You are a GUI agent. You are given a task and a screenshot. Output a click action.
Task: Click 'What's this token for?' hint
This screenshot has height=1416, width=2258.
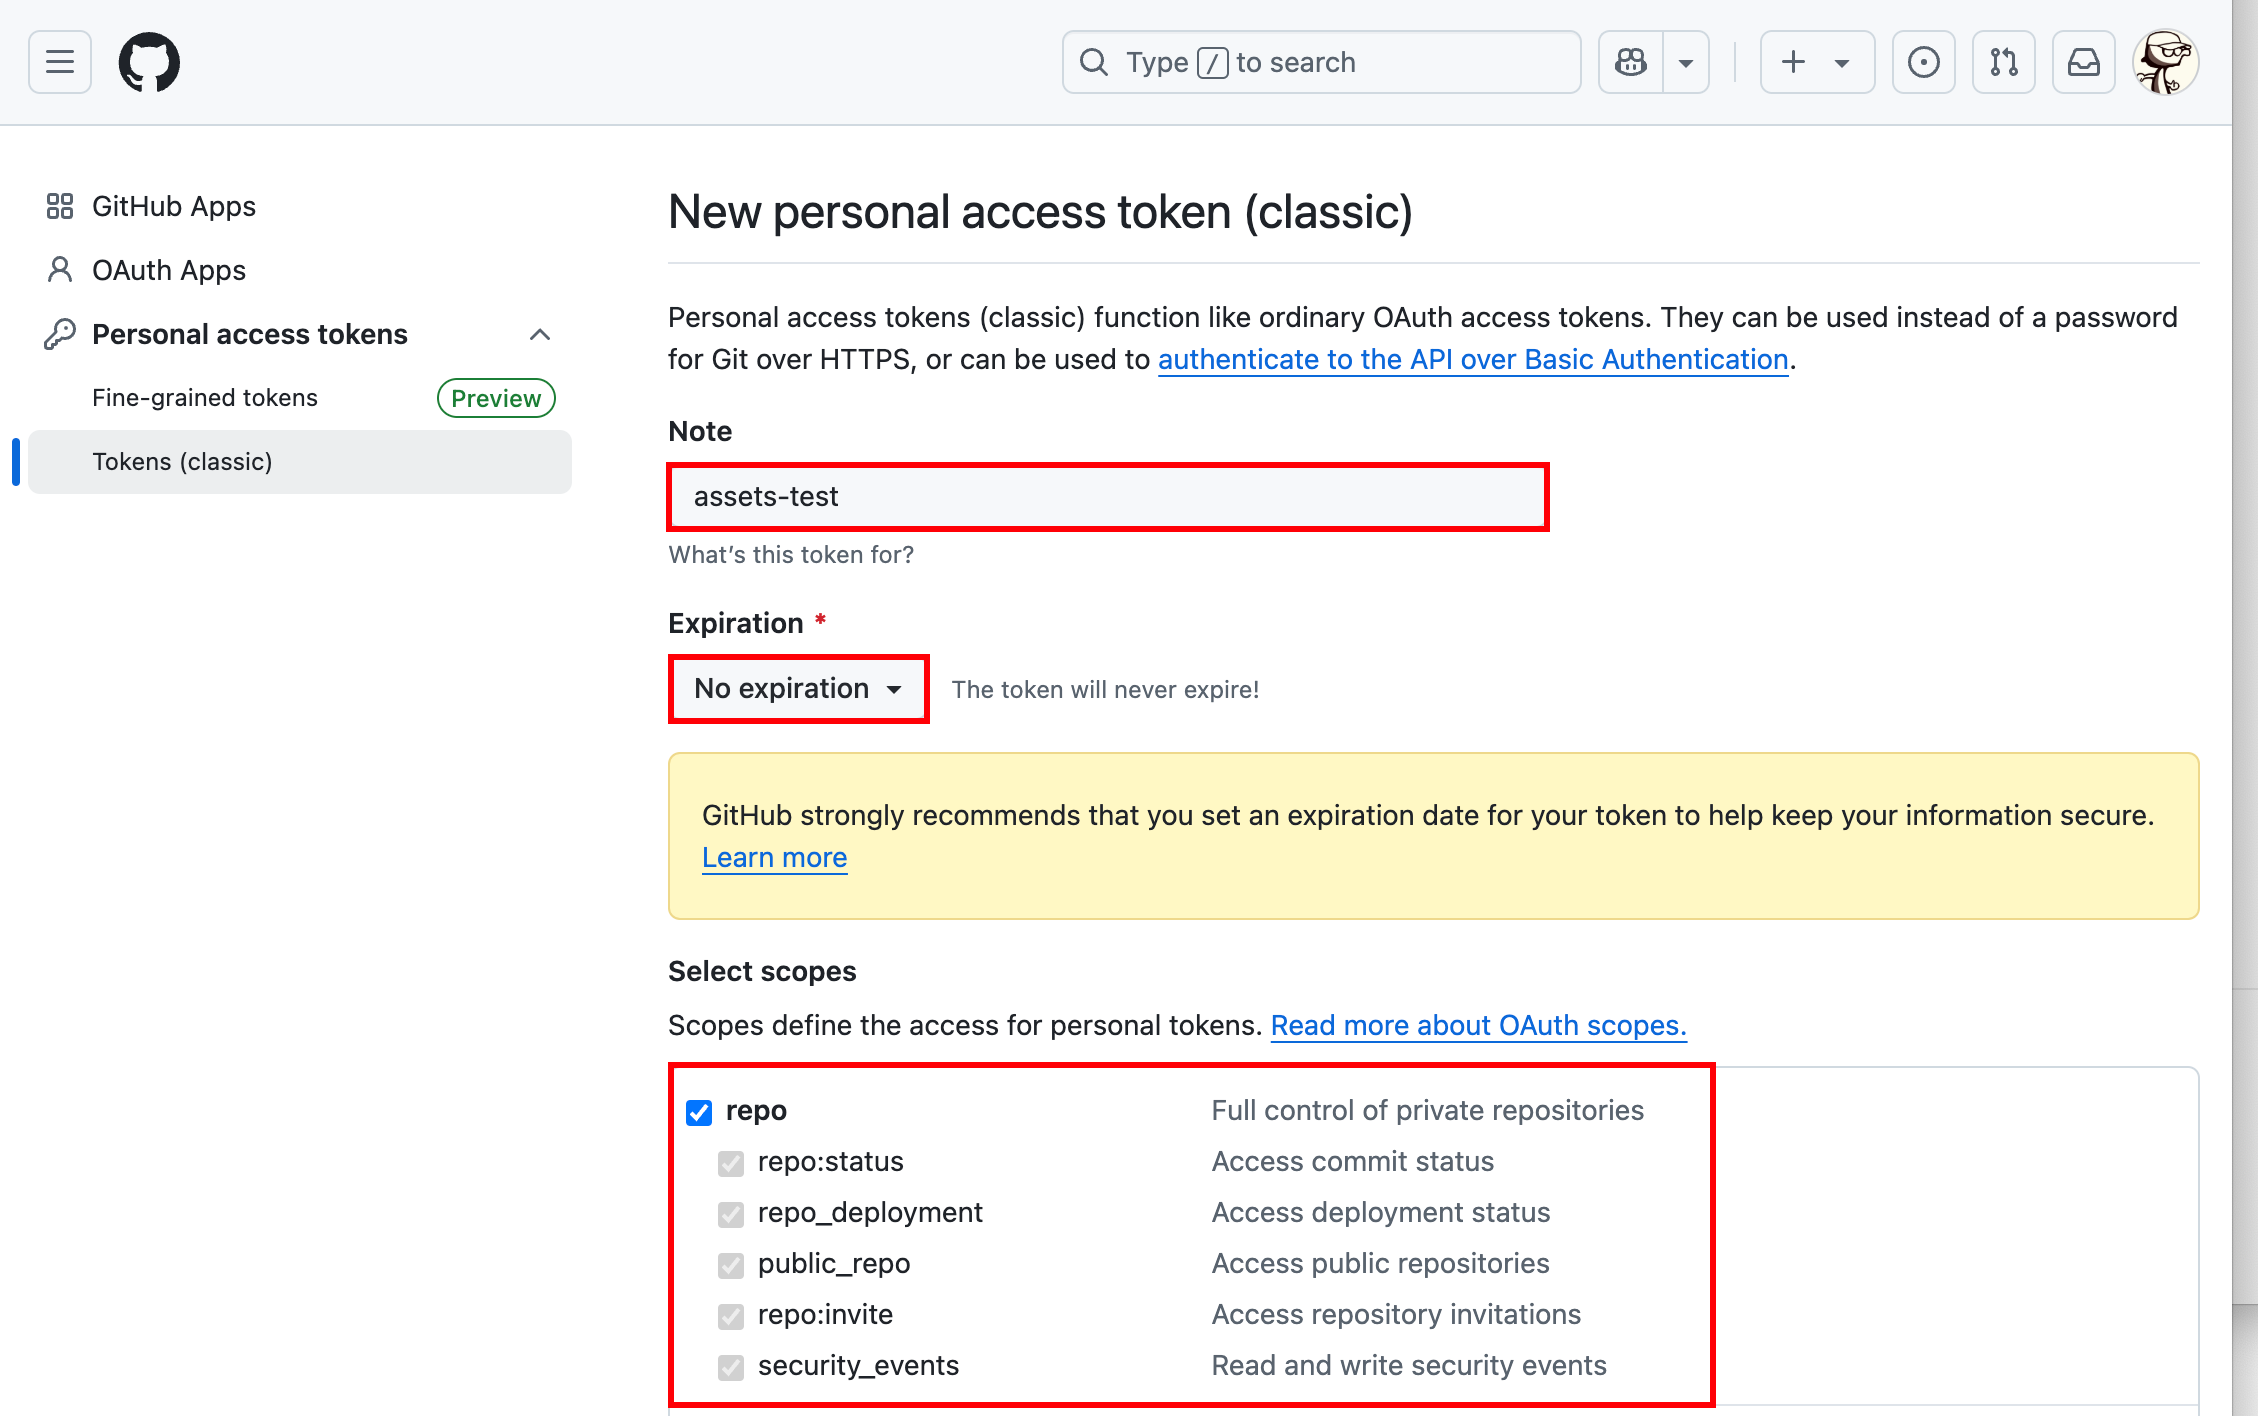791,555
